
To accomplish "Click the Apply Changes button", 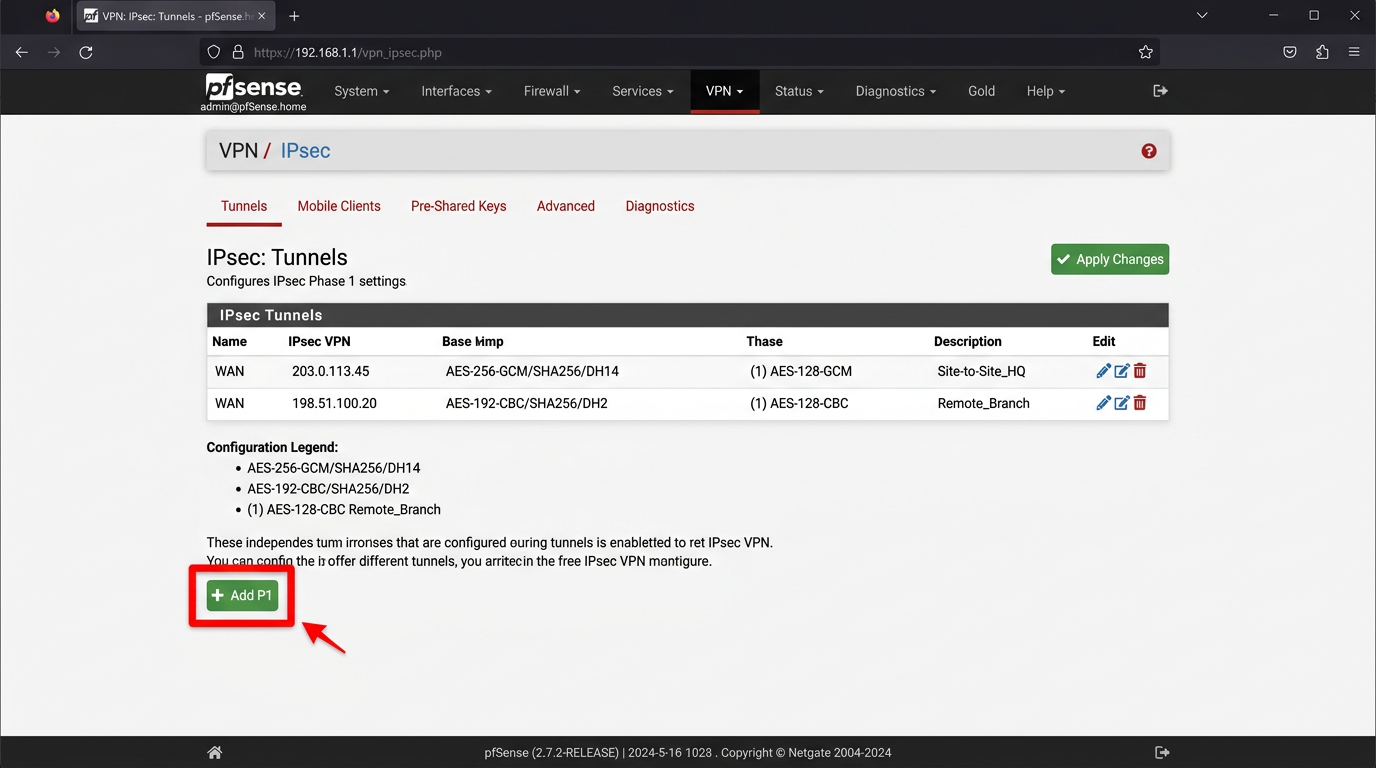I will pos(1109,259).
